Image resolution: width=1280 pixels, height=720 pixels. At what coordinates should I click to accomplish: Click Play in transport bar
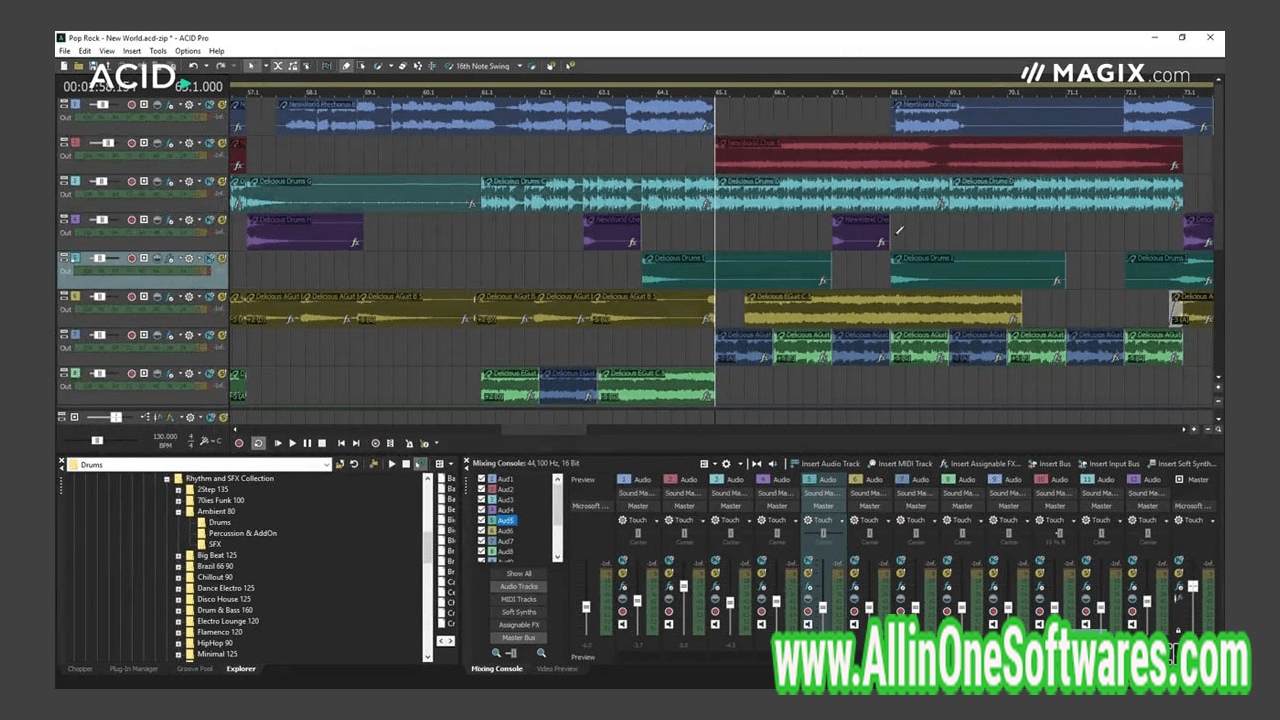292,443
